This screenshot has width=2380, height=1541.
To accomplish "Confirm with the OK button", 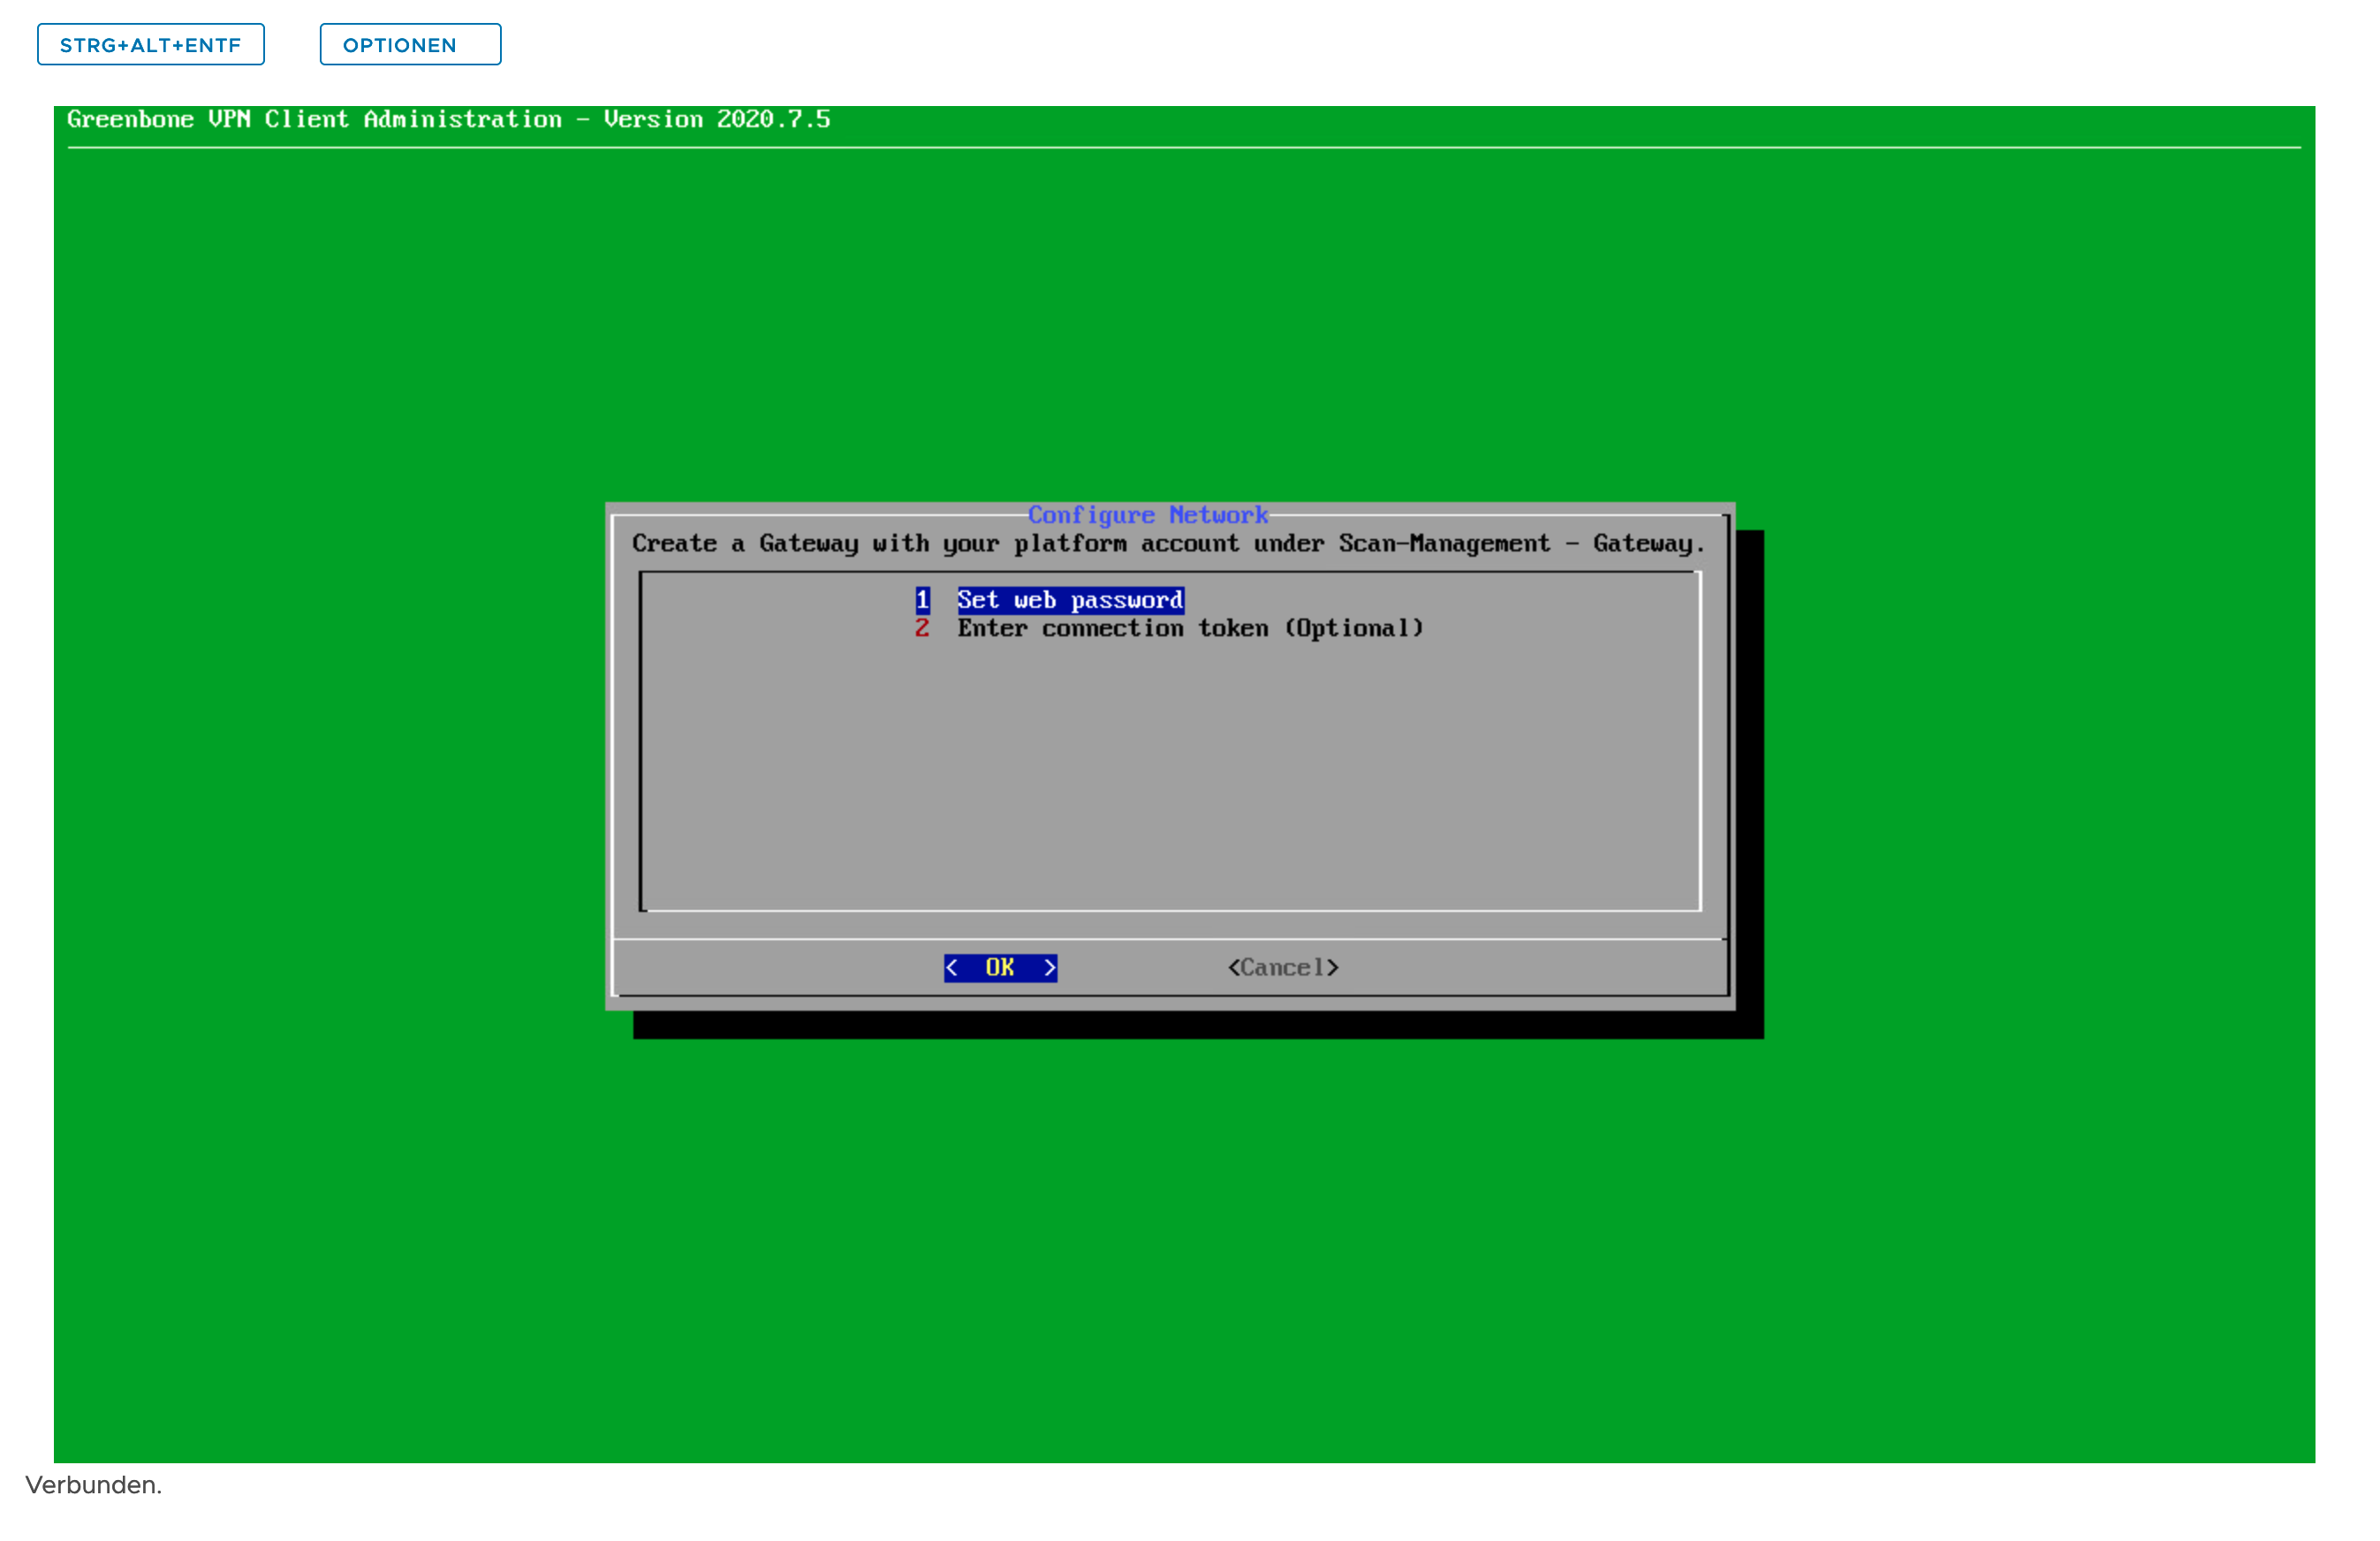I will pos(1000,967).
